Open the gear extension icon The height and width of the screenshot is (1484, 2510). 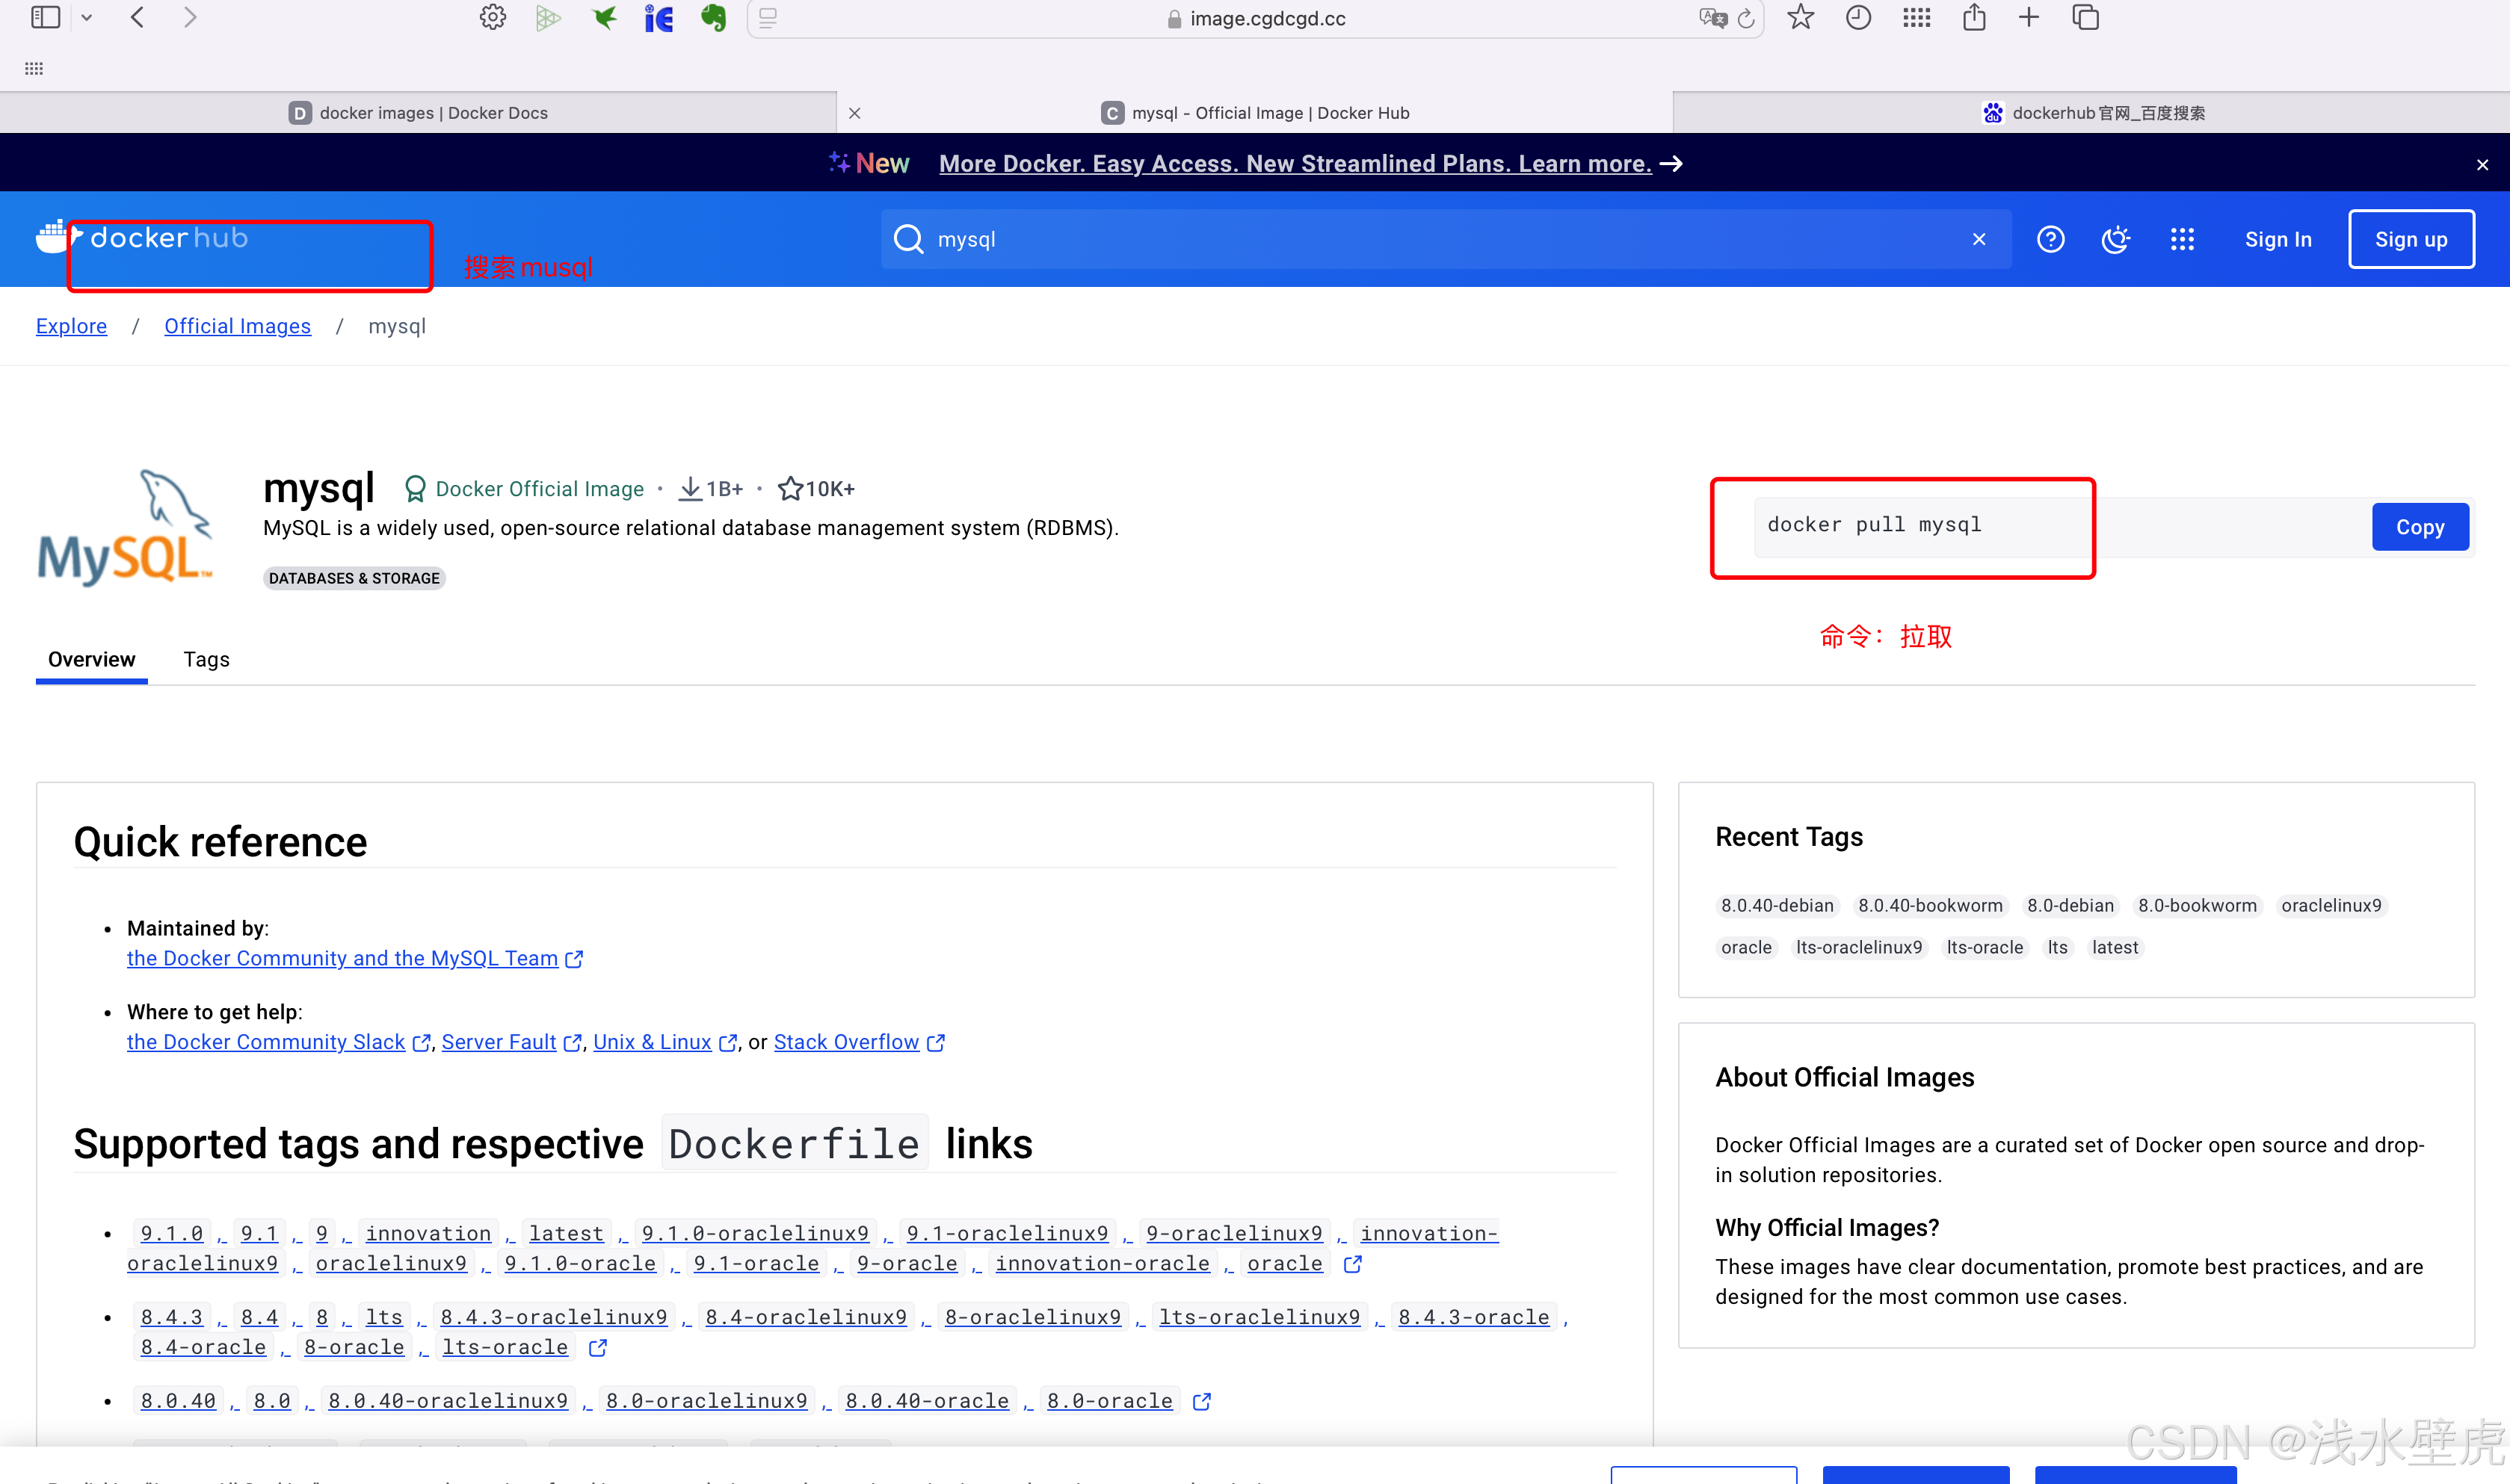pyautogui.click(x=493, y=17)
